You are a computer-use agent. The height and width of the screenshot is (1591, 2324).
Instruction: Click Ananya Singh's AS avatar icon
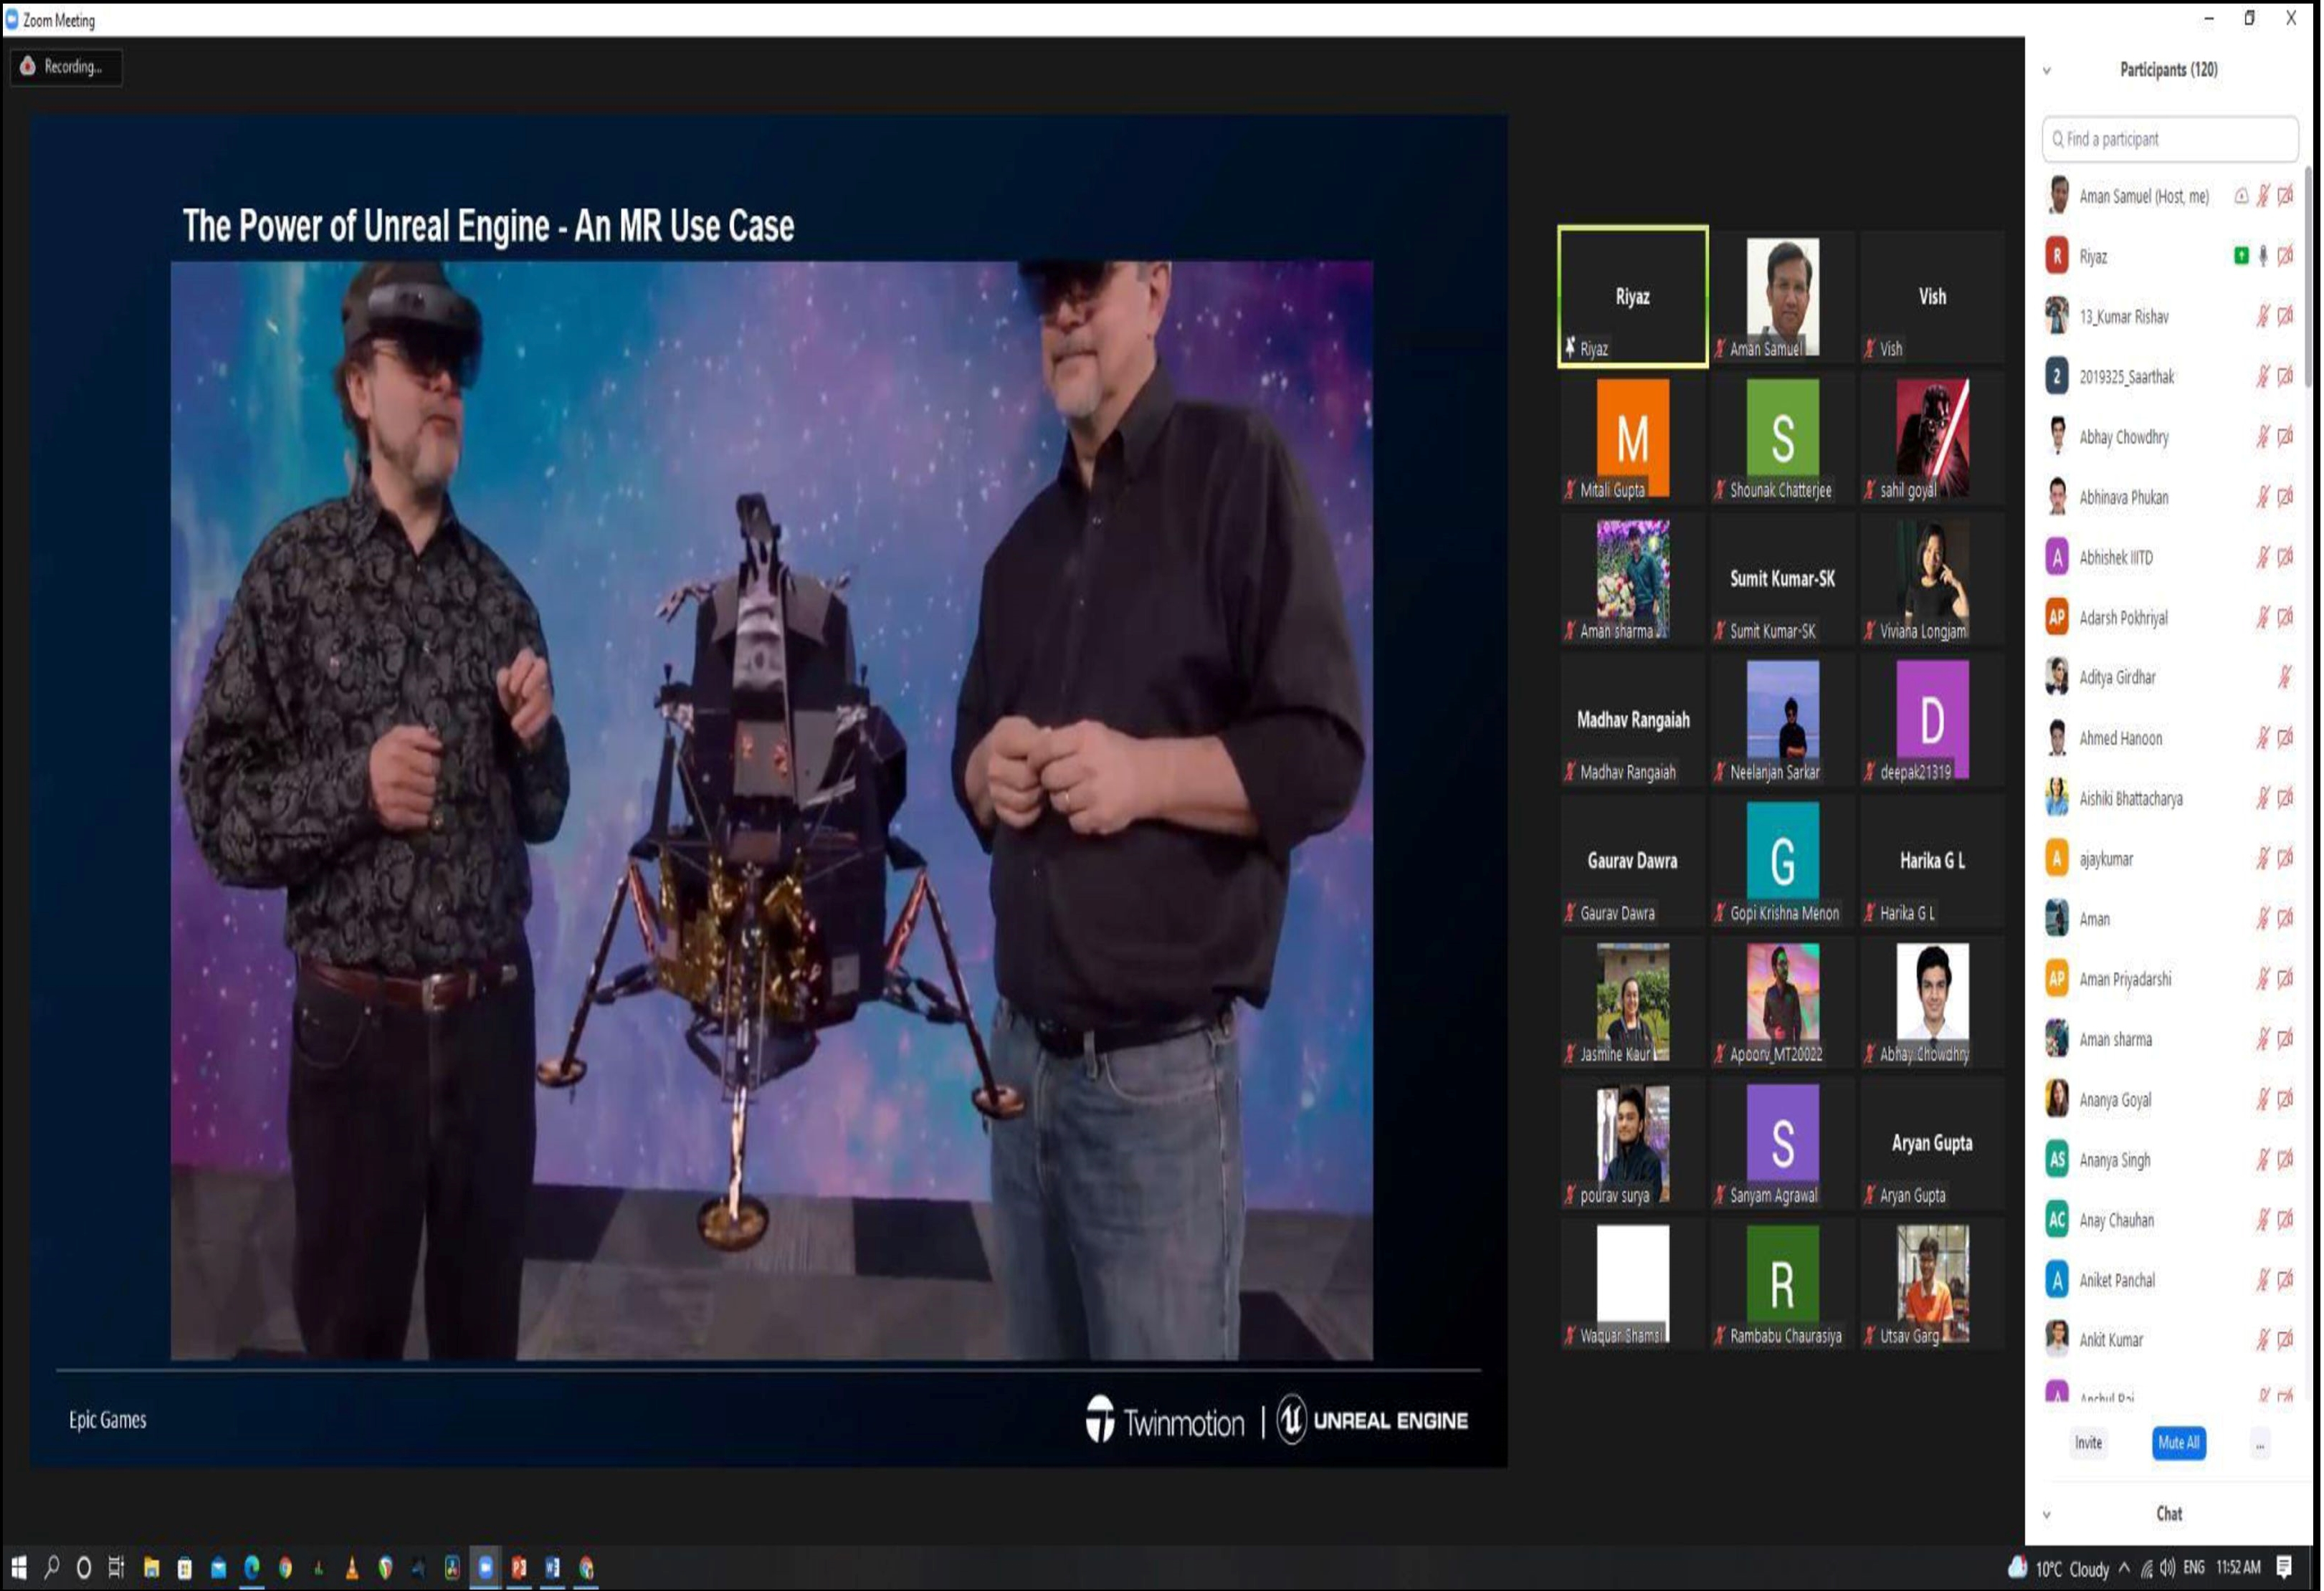(x=2056, y=1159)
